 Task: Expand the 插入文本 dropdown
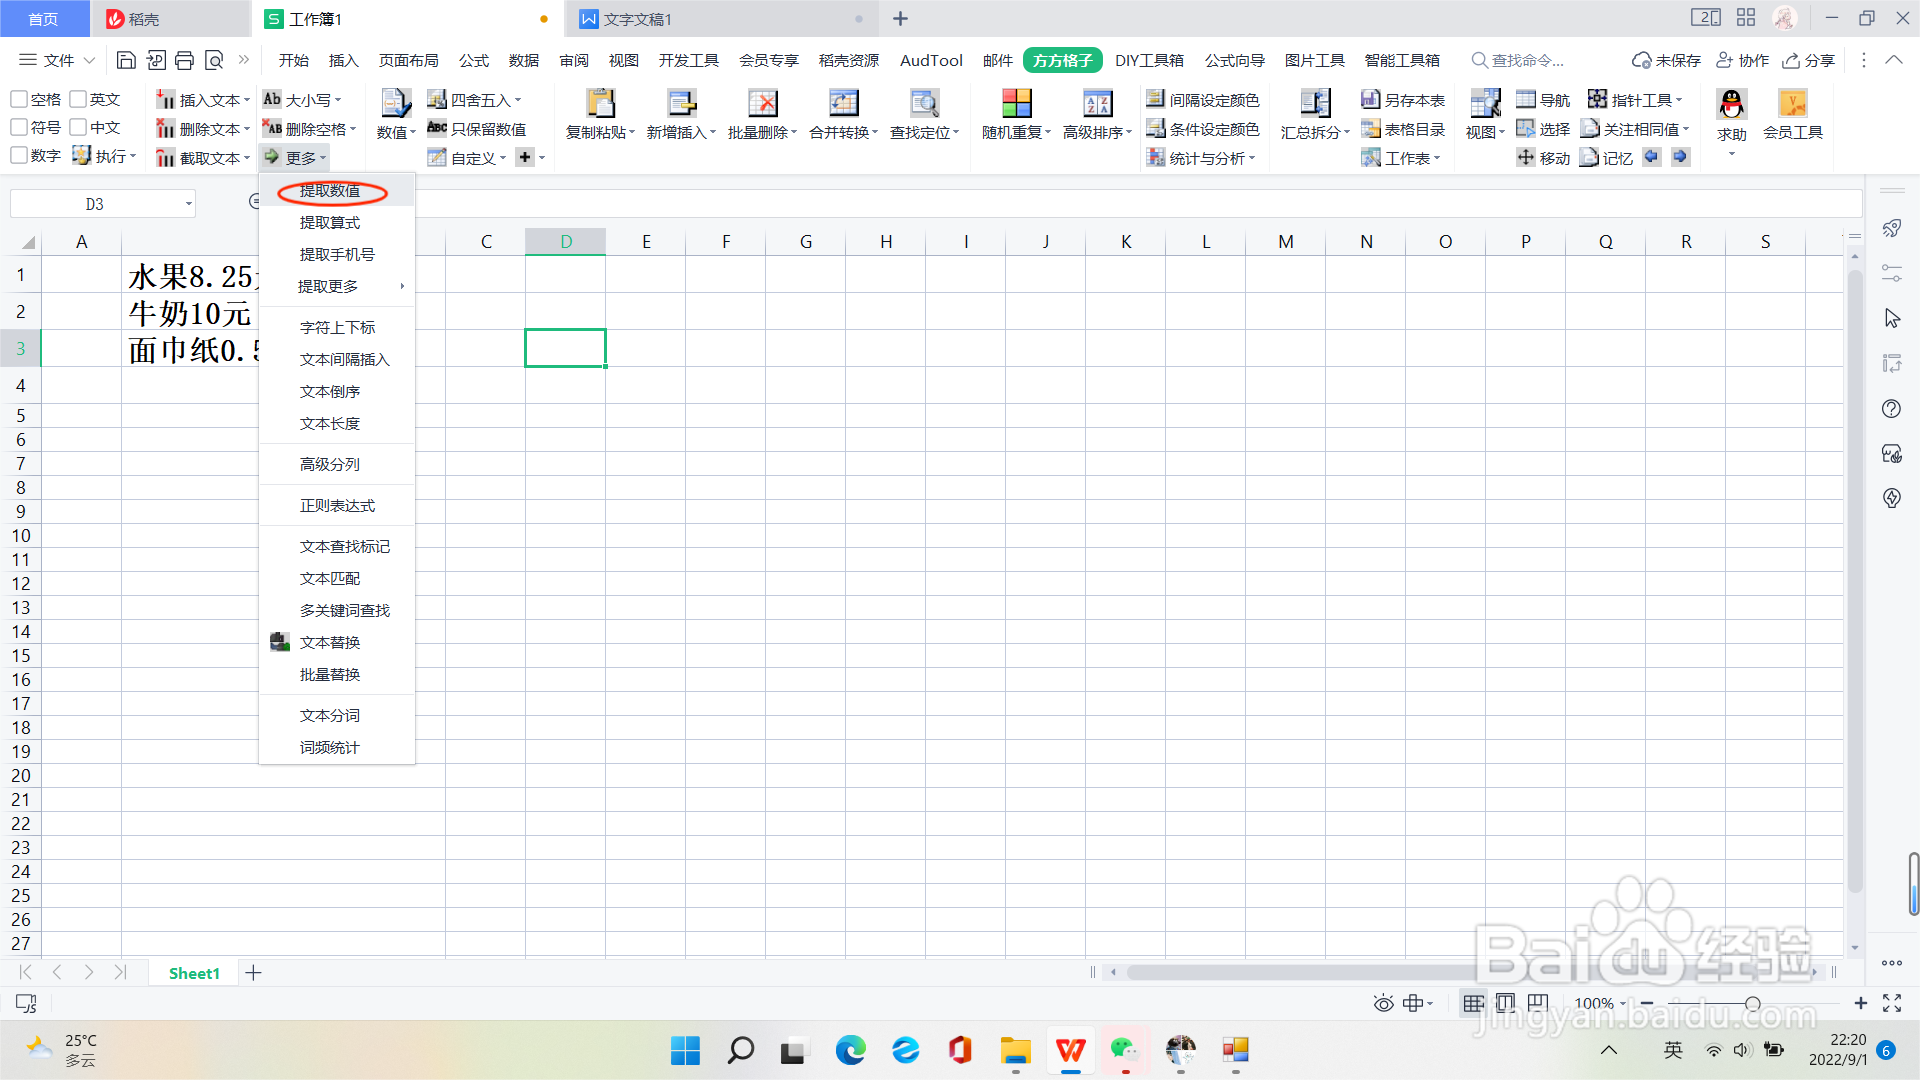(246, 100)
